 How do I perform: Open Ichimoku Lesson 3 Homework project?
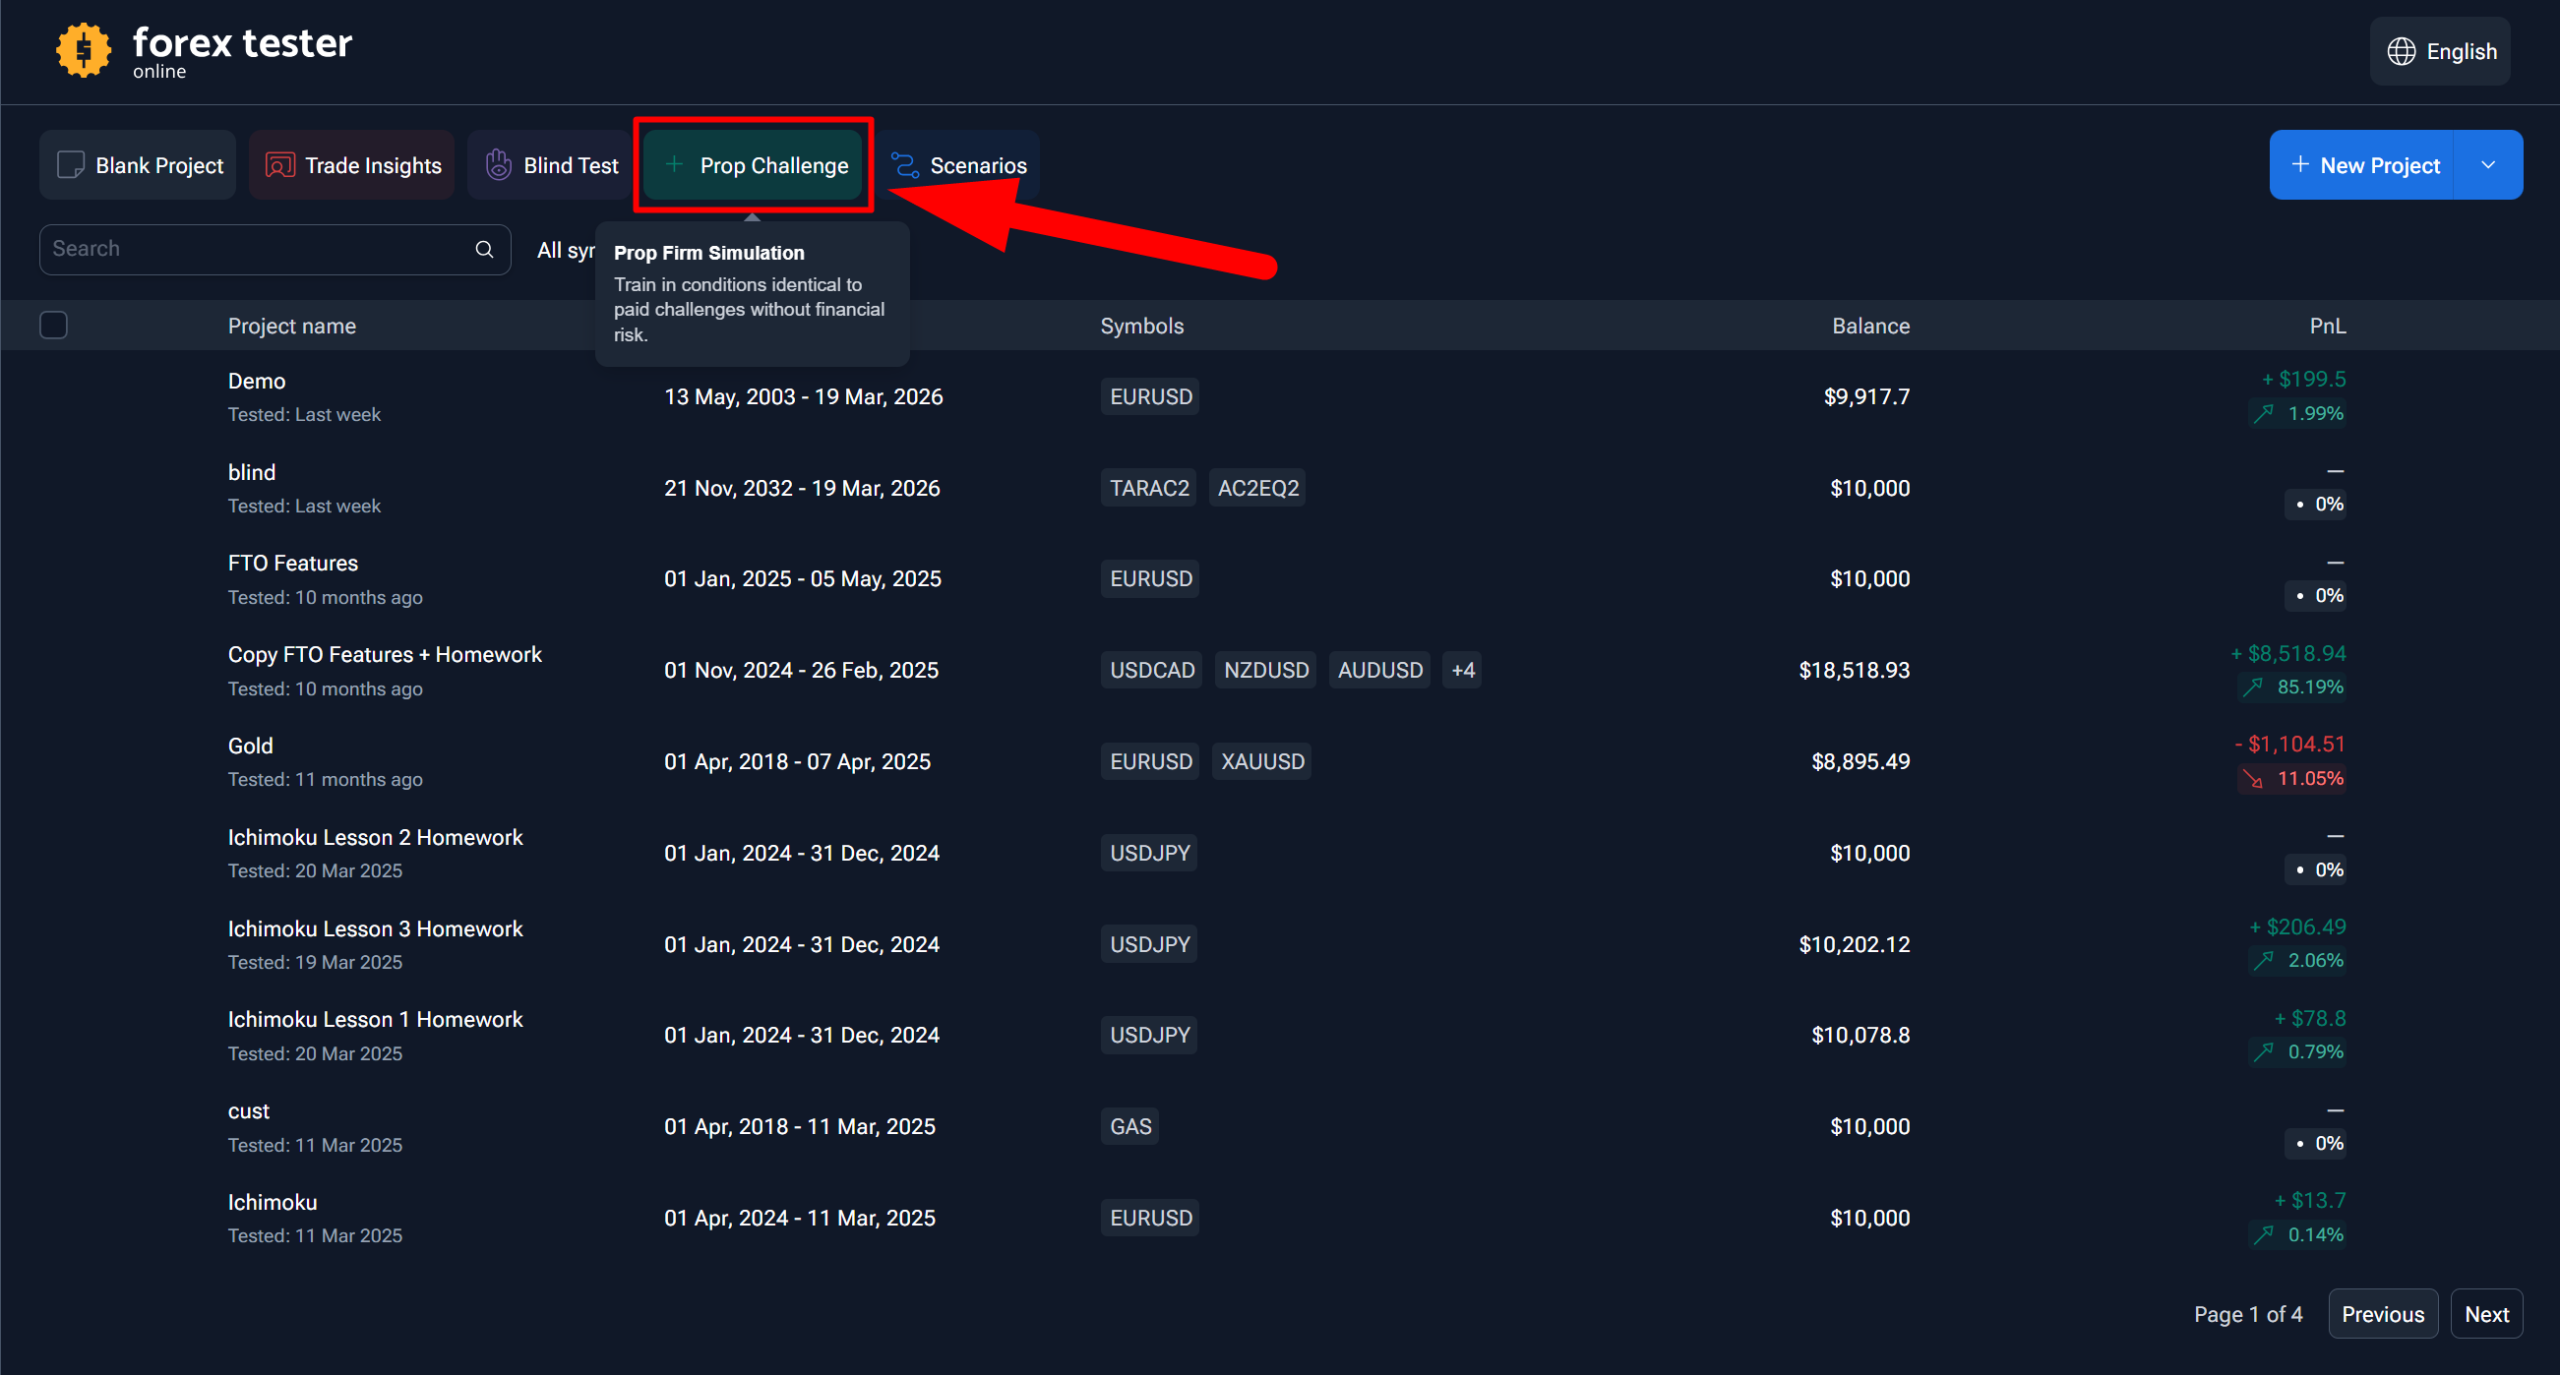375,929
